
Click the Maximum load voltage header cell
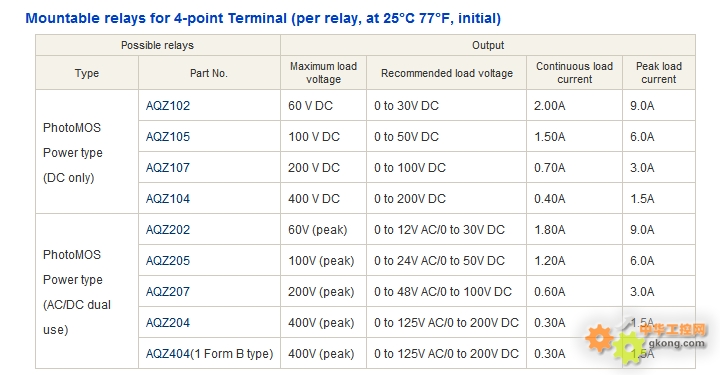click(323, 73)
